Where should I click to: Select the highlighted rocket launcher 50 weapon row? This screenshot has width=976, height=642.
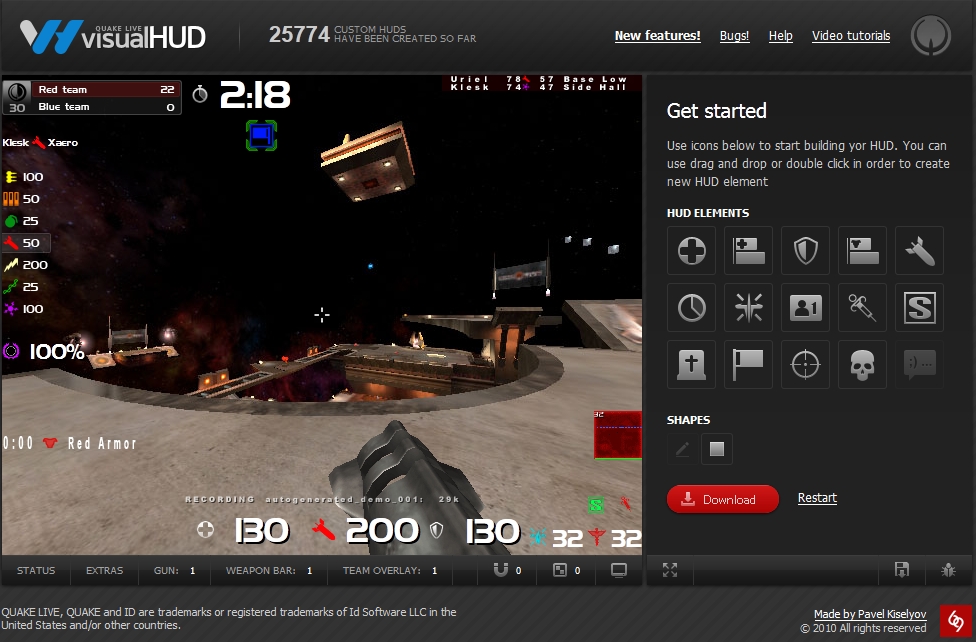click(x=26, y=243)
